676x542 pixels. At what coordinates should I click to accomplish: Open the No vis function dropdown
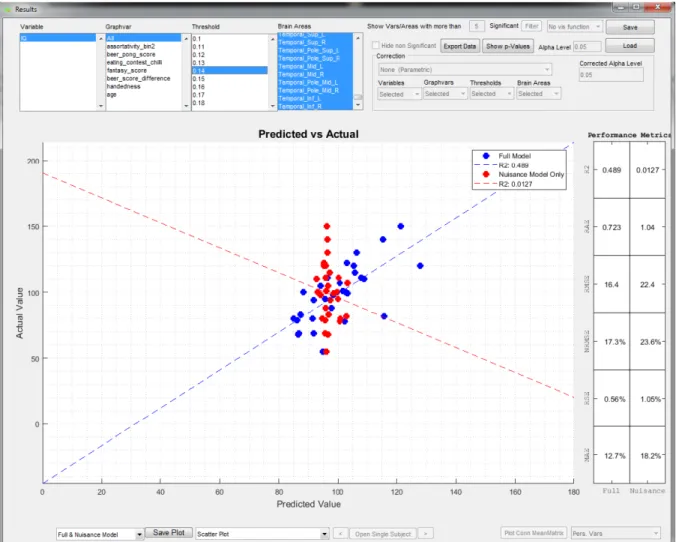coord(575,27)
